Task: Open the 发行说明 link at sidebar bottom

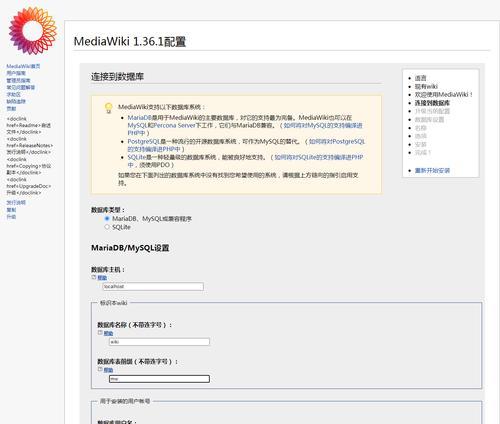Action: pos(16,203)
